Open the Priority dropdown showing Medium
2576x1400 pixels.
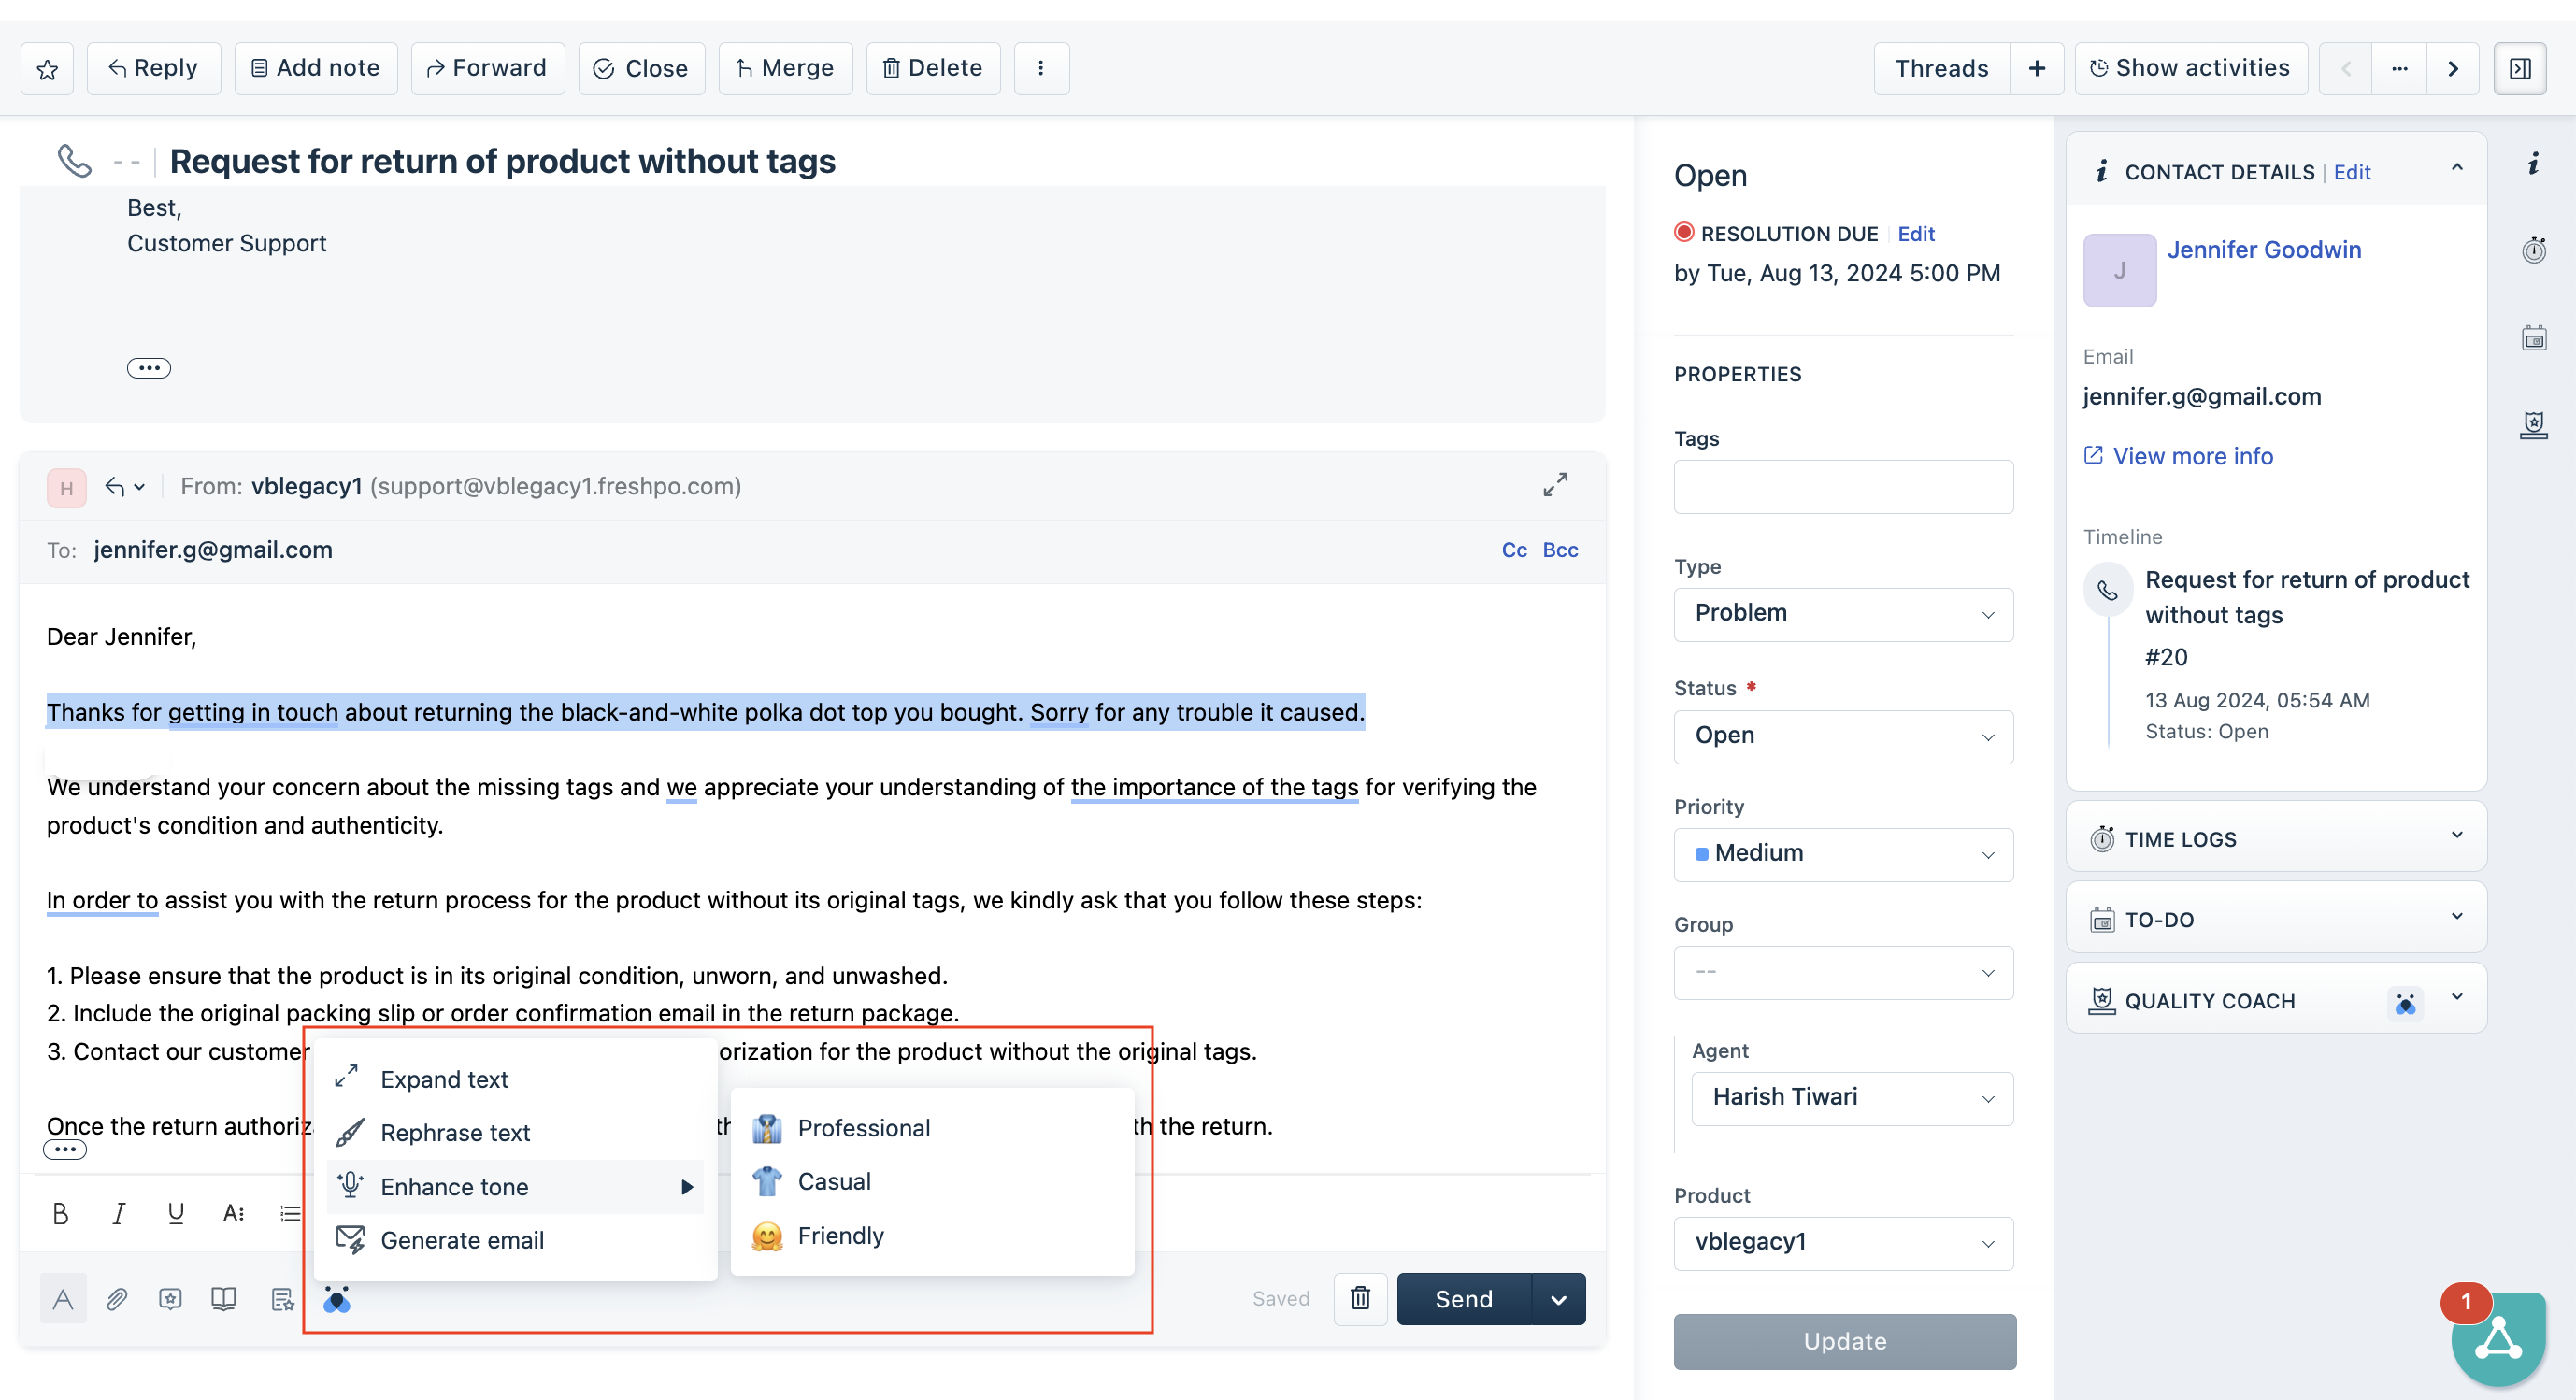(1842, 853)
